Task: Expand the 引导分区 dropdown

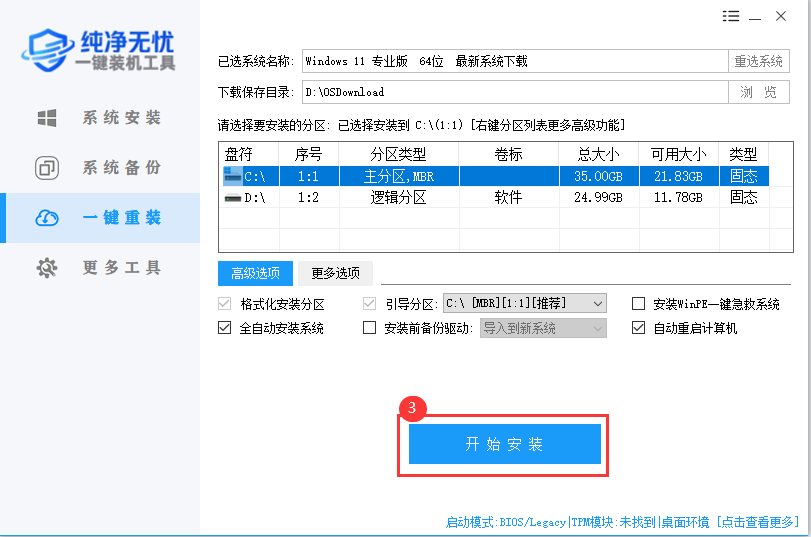Action: click(598, 303)
